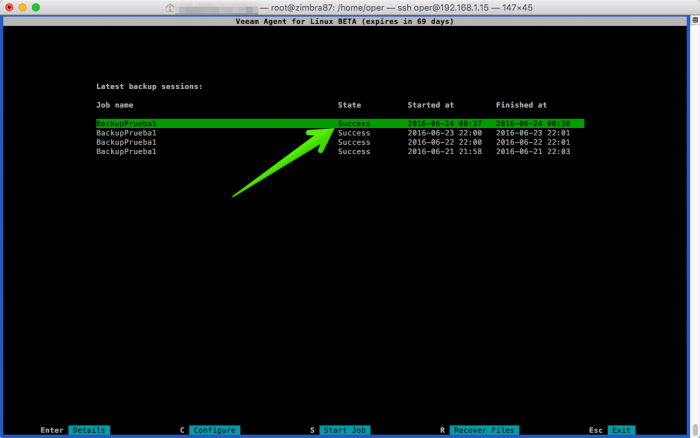Click the State column header
Image resolution: width=700 pixels, height=438 pixels.
[x=349, y=105]
